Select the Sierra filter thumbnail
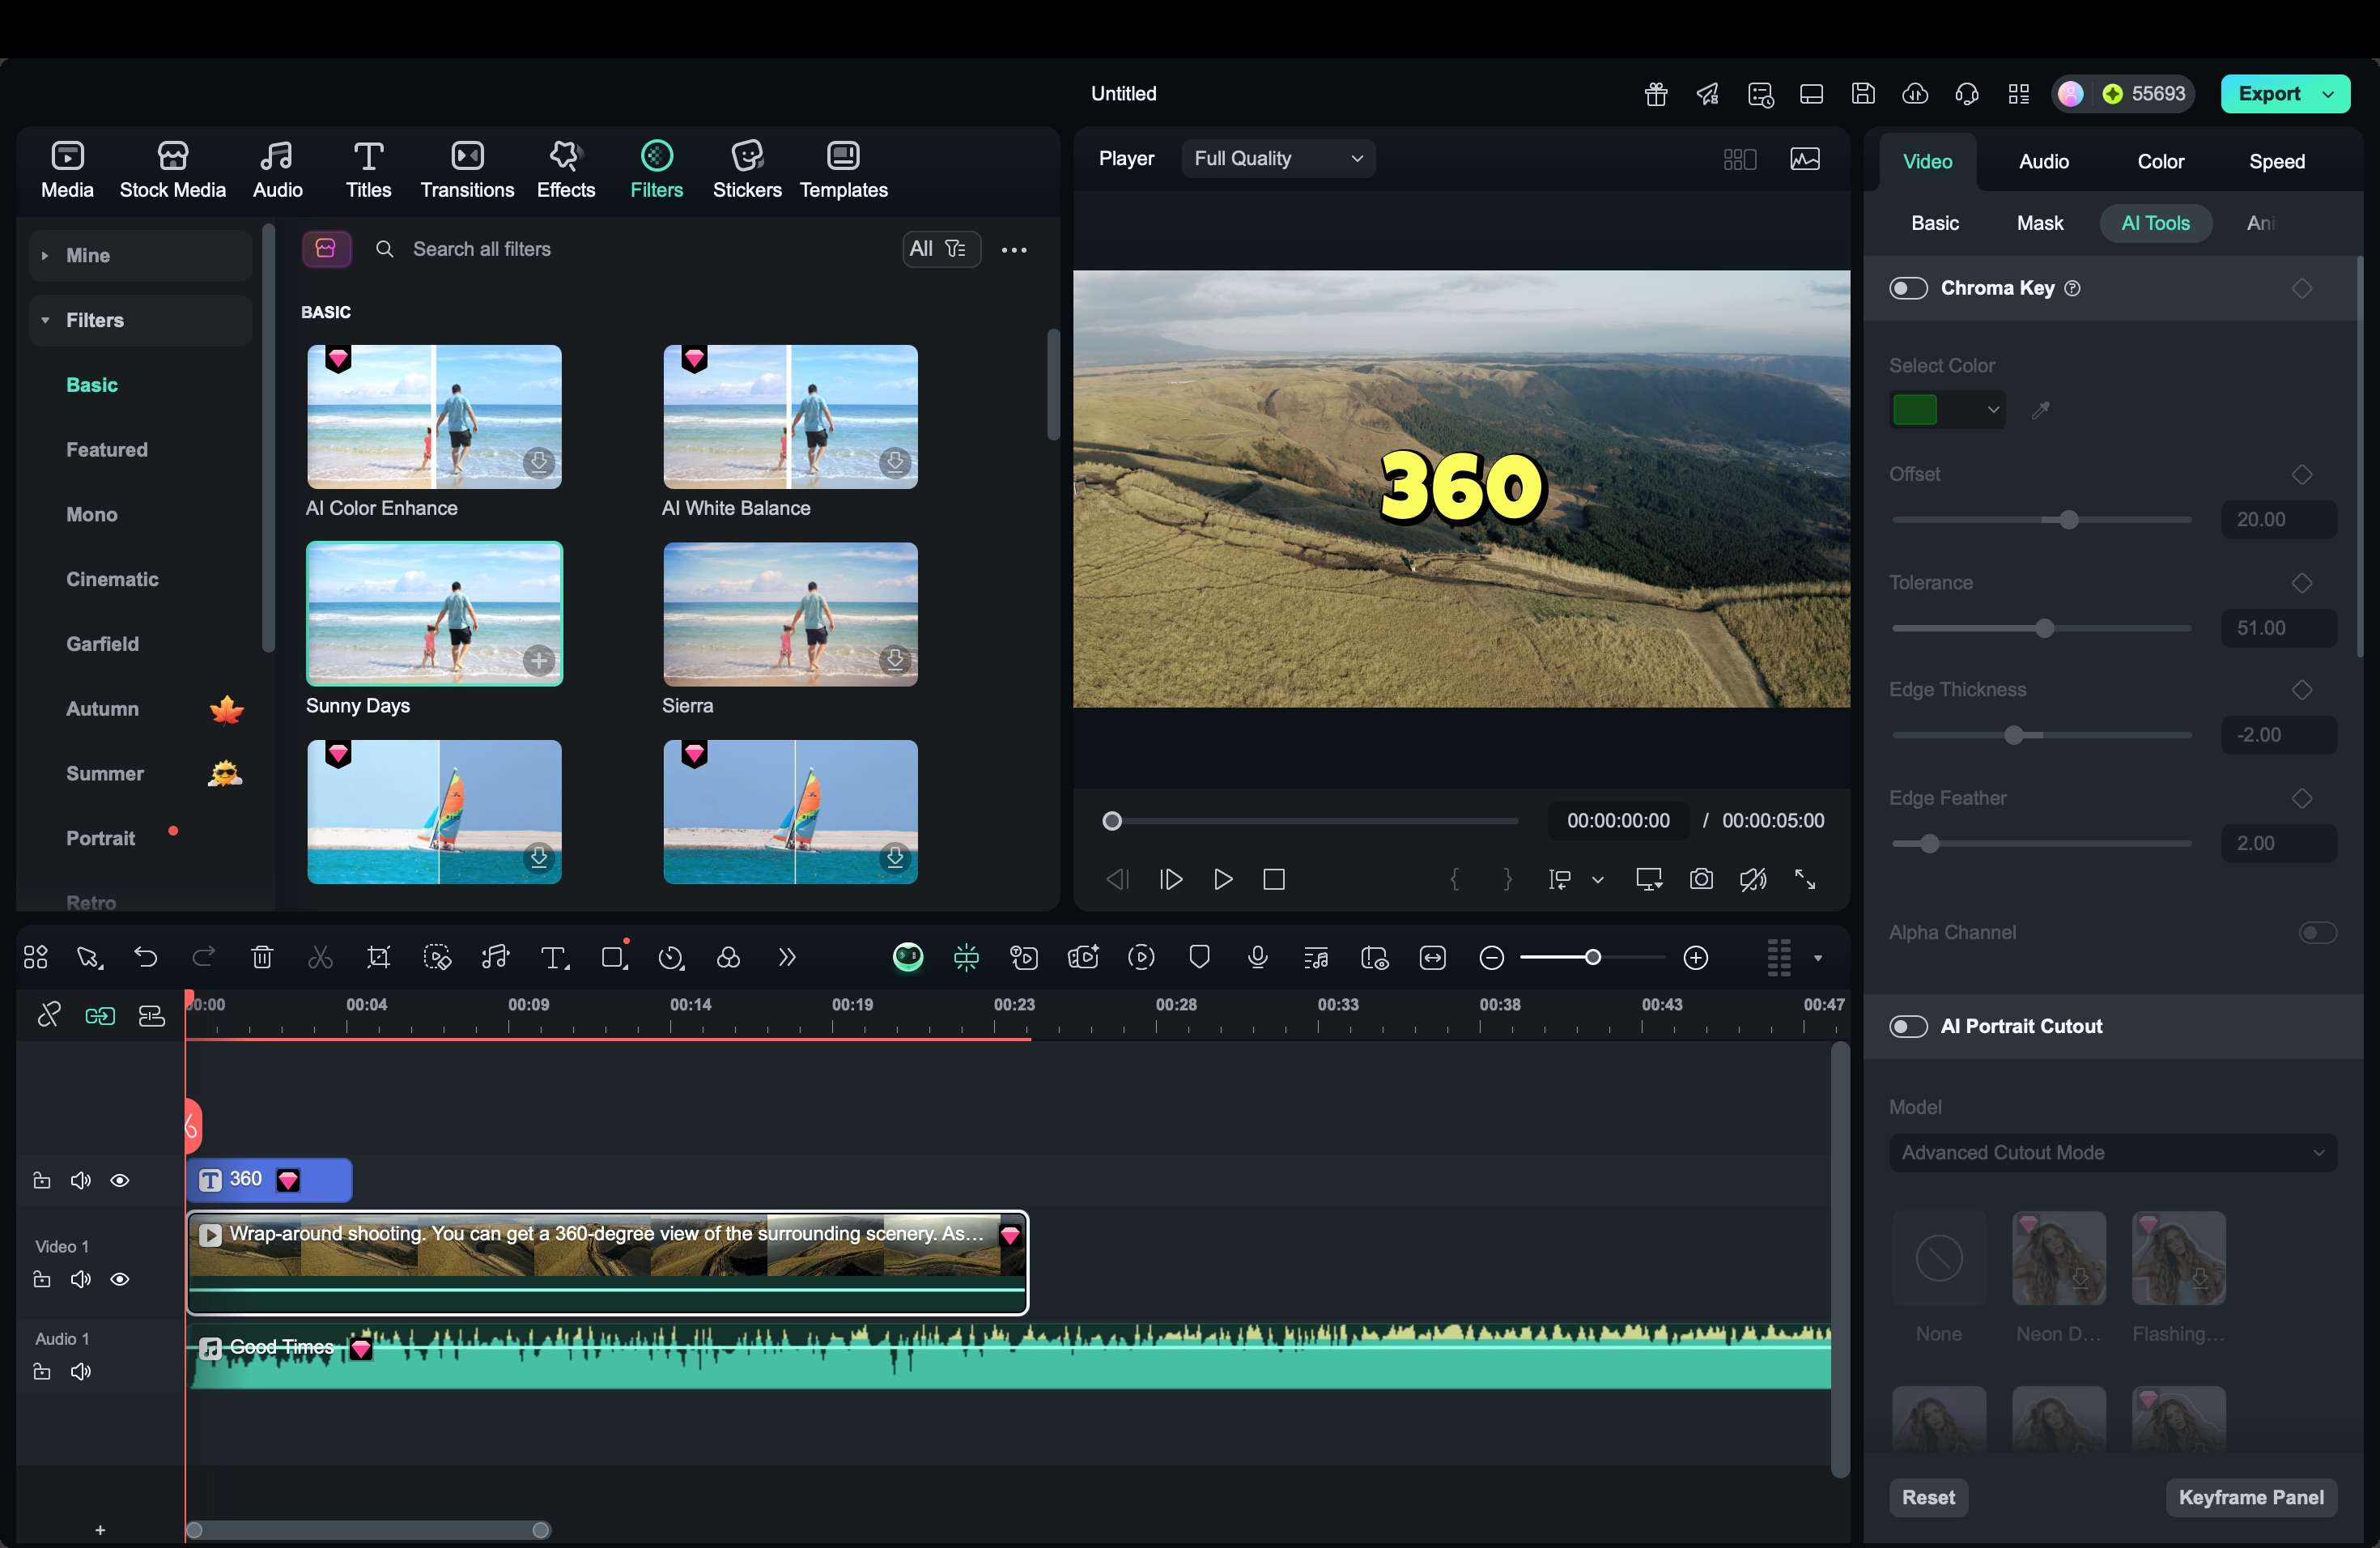 click(790, 614)
